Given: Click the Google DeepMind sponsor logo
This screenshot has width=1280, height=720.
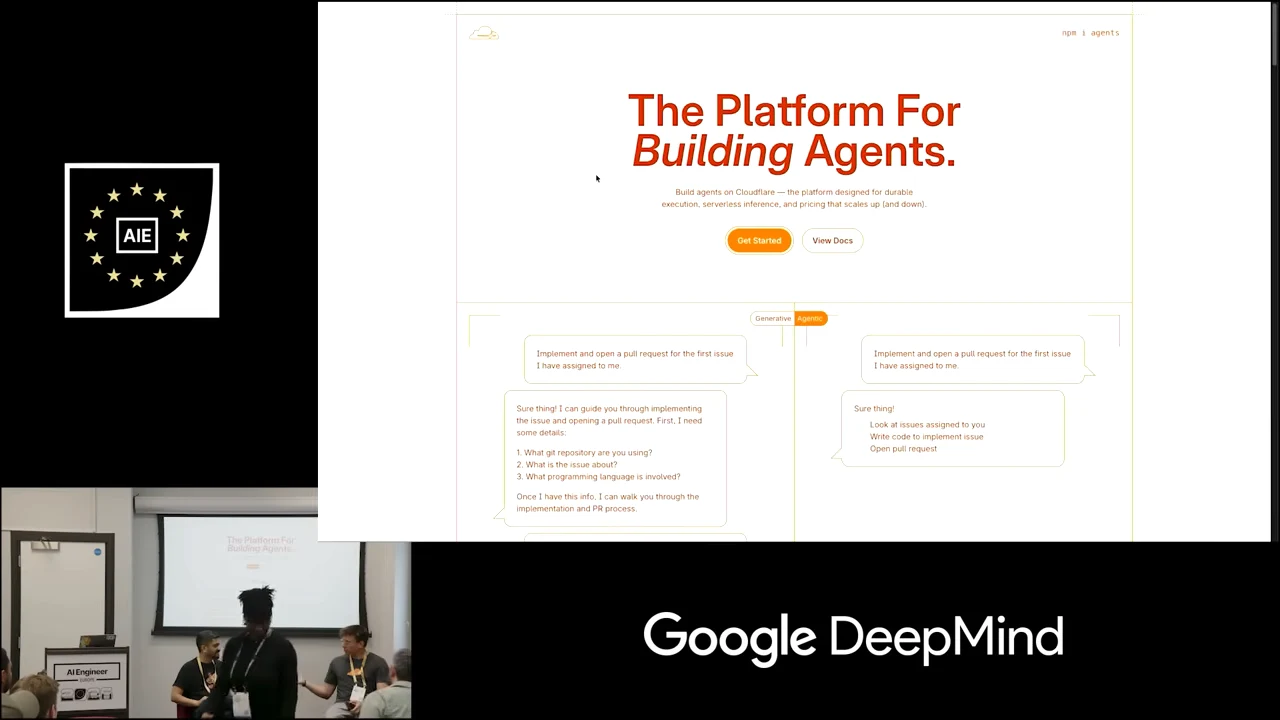Looking at the screenshot, I should point(853,637).
